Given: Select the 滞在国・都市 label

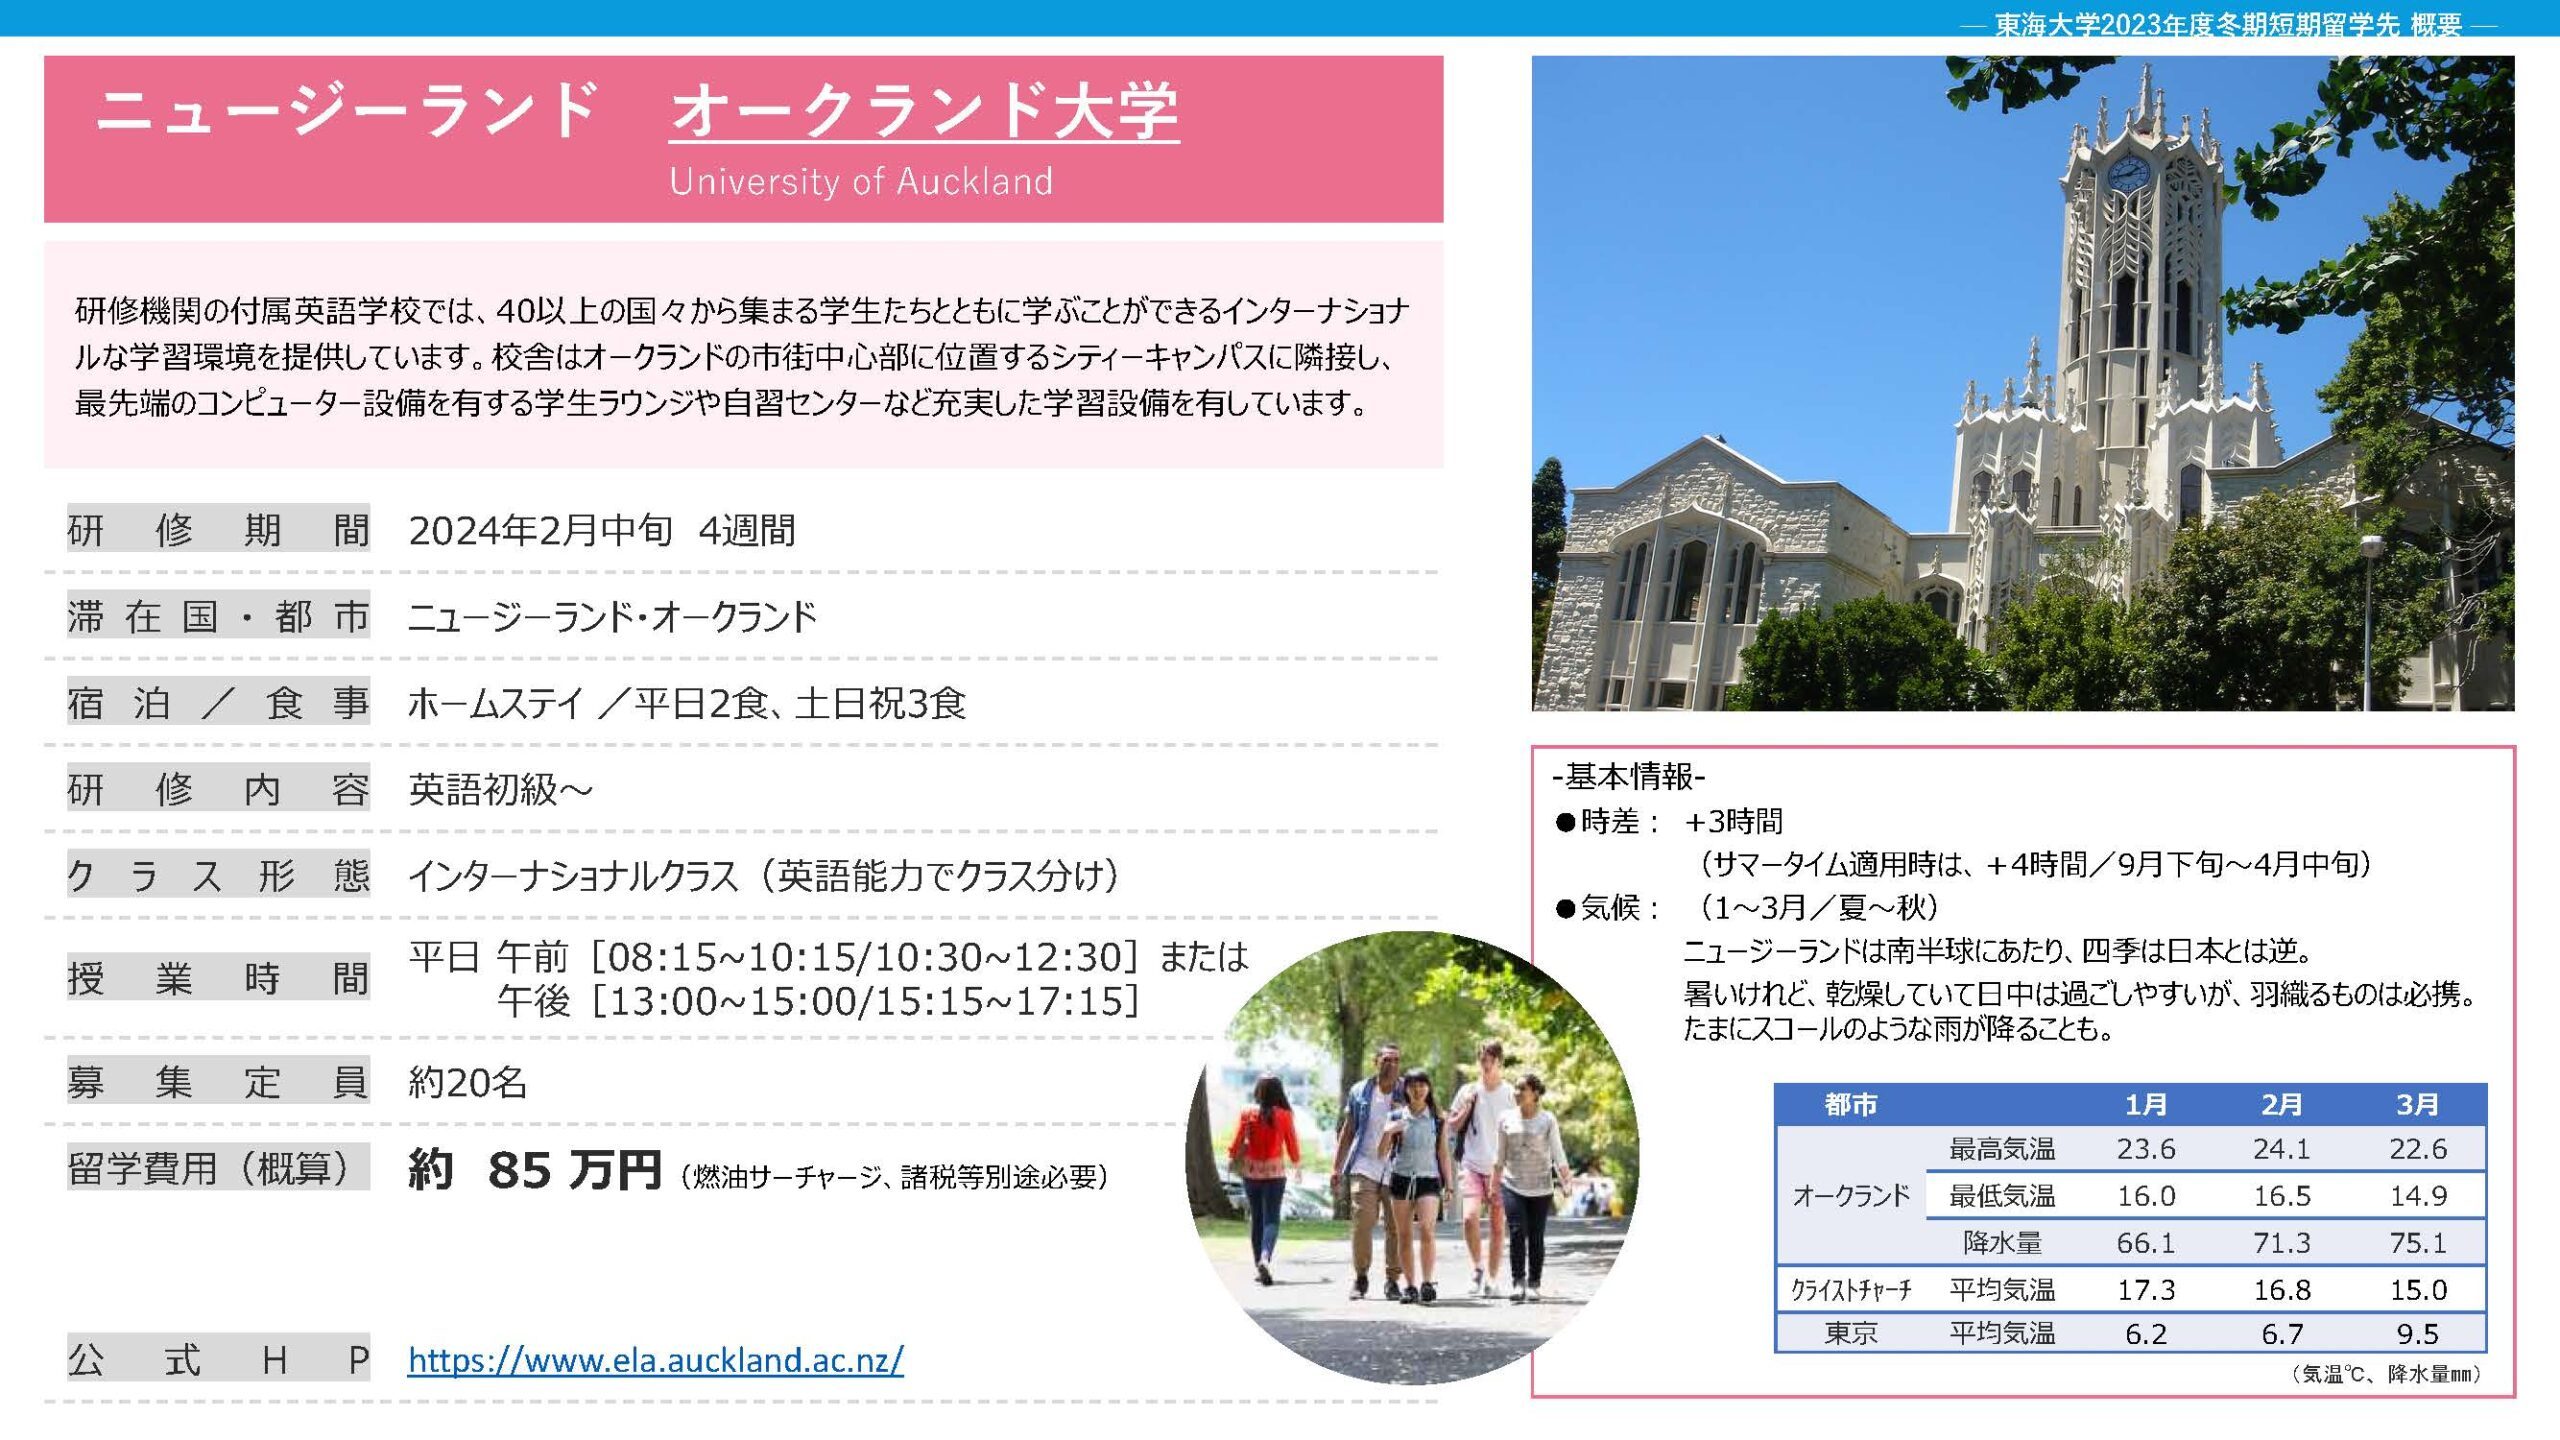Looking at the screenshot, I should coord(218,616).
